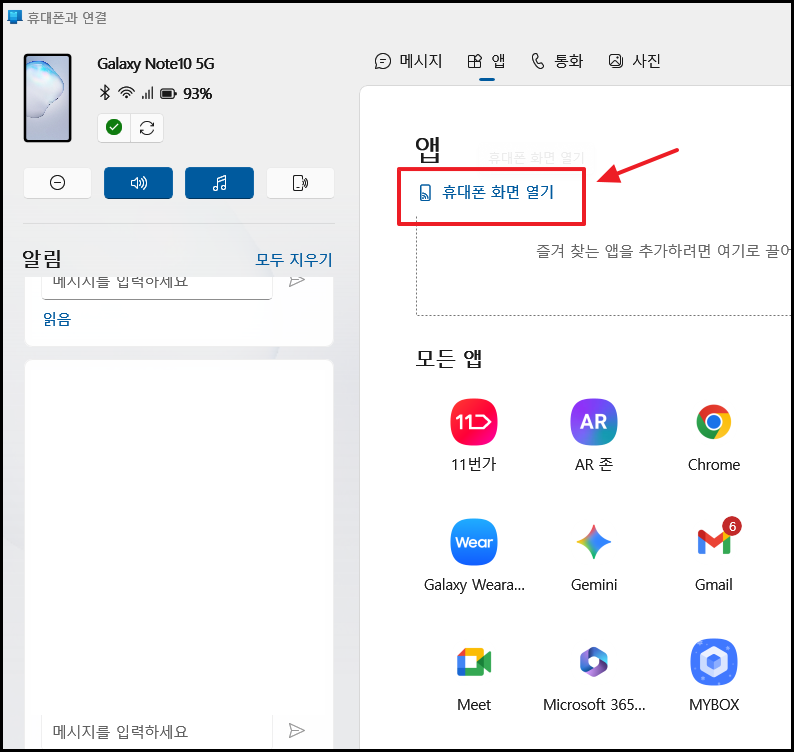The height and width of the screenshot is (752, 794).
Task: Launch the MYBOX app icon
Action: pyautogui.click(x=713, y=662)
